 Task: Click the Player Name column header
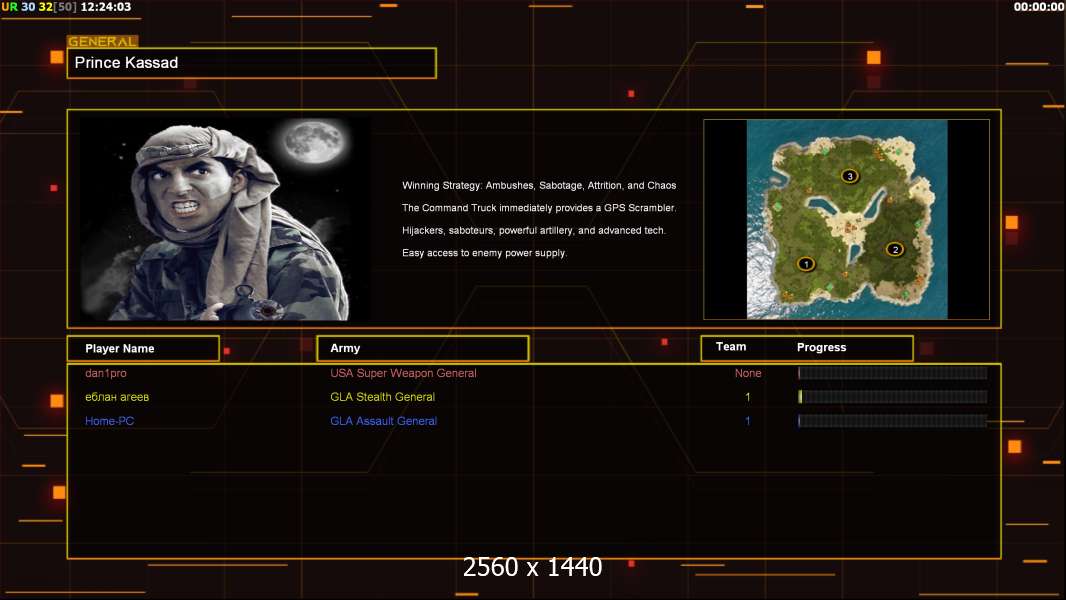pos(143,349)
